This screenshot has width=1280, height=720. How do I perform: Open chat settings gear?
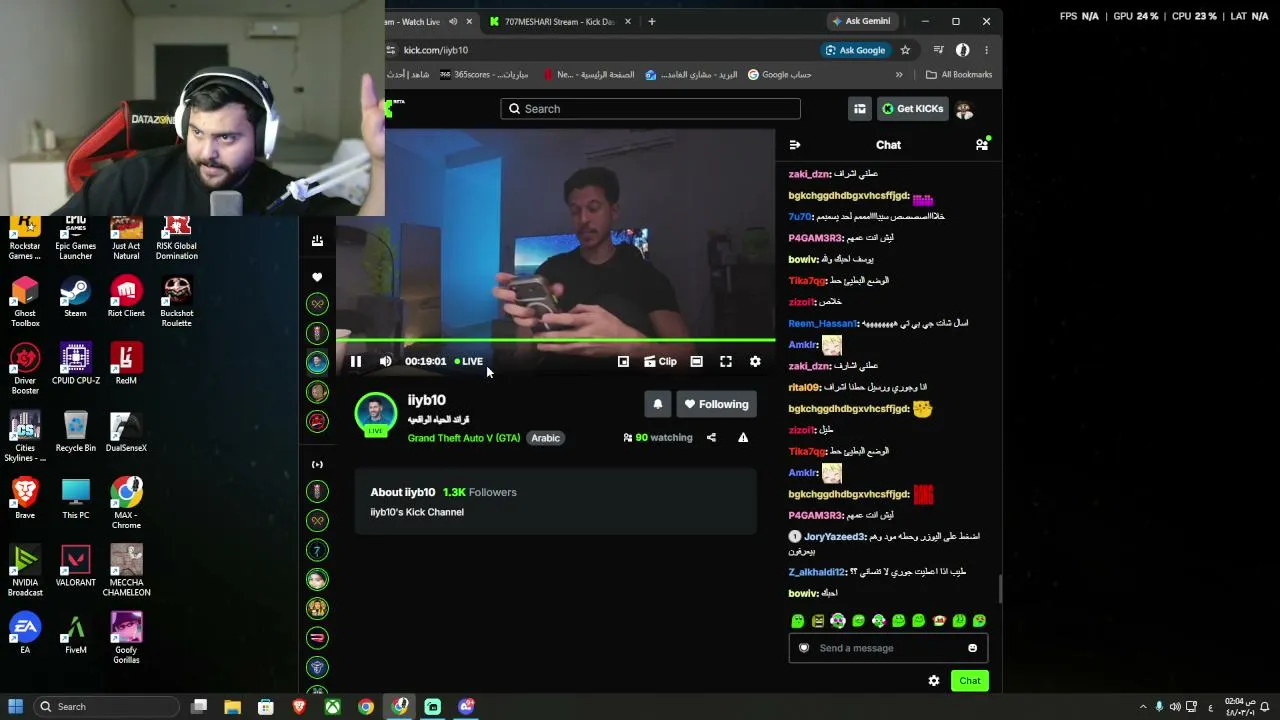click(934, 681)
